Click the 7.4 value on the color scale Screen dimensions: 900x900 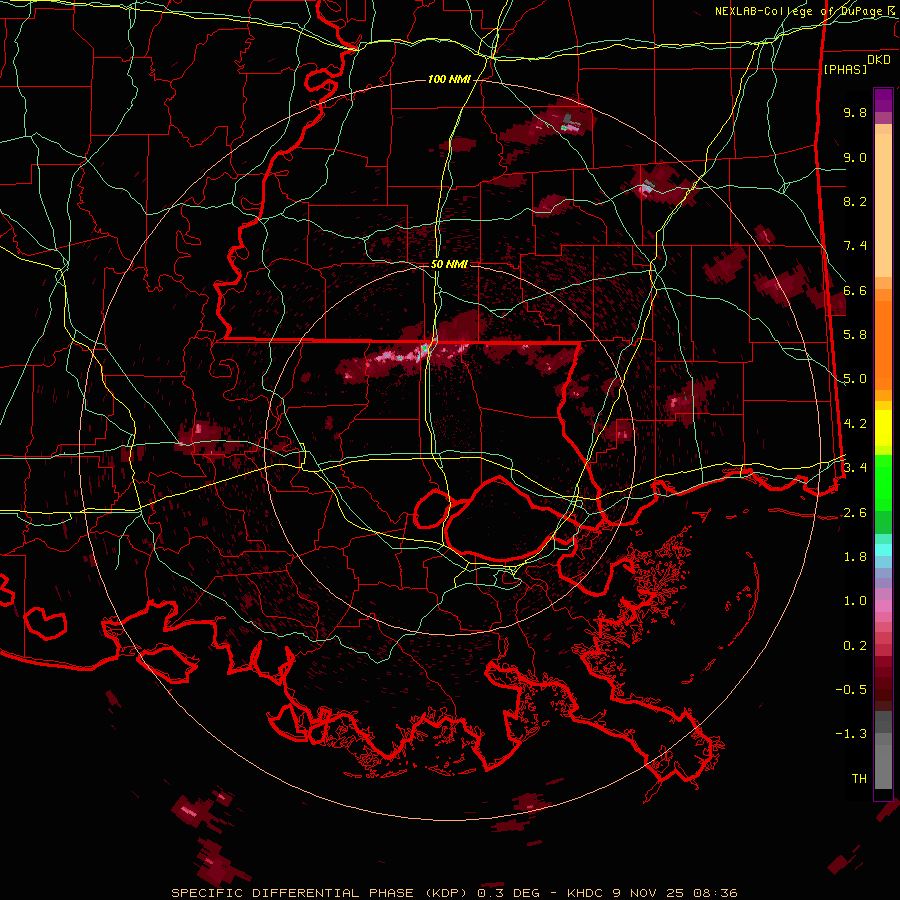click(x=855, y=246)
